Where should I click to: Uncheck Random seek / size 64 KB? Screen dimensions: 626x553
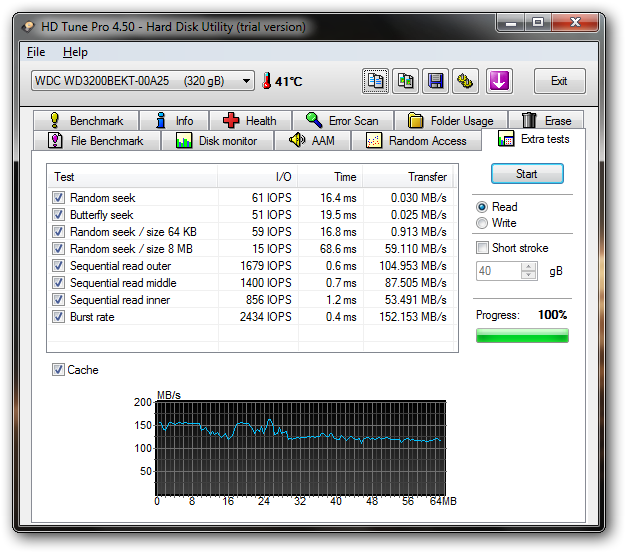(x=58, y=232)
